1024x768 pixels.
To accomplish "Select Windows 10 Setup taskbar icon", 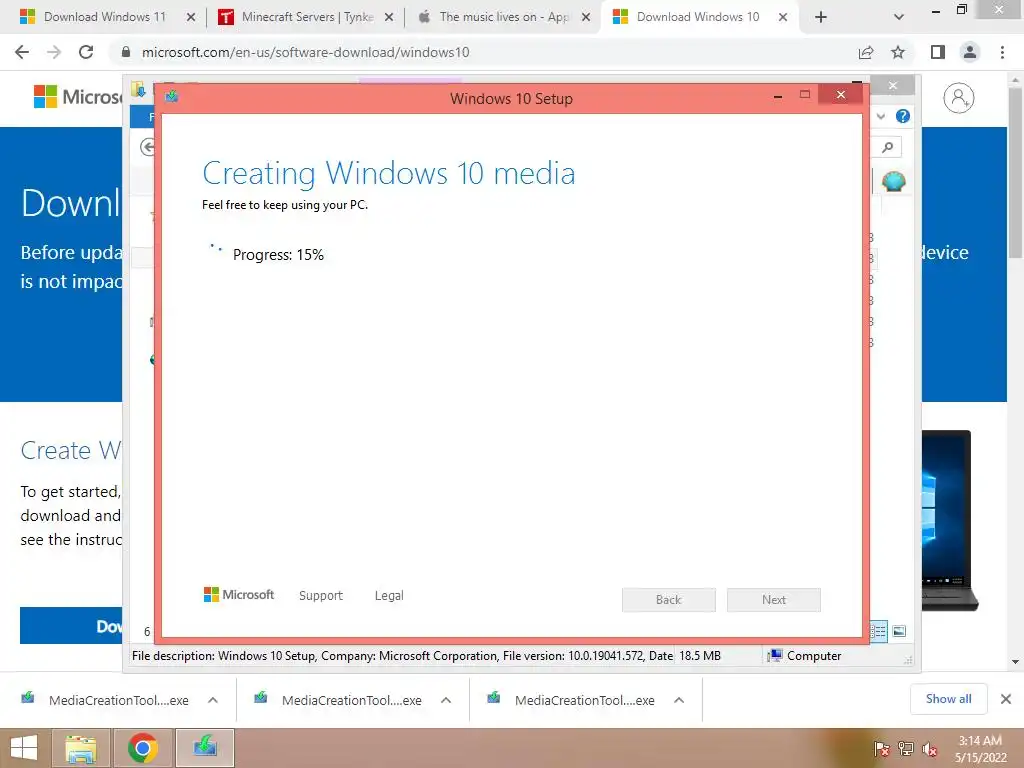I will [x=204, y=748].
